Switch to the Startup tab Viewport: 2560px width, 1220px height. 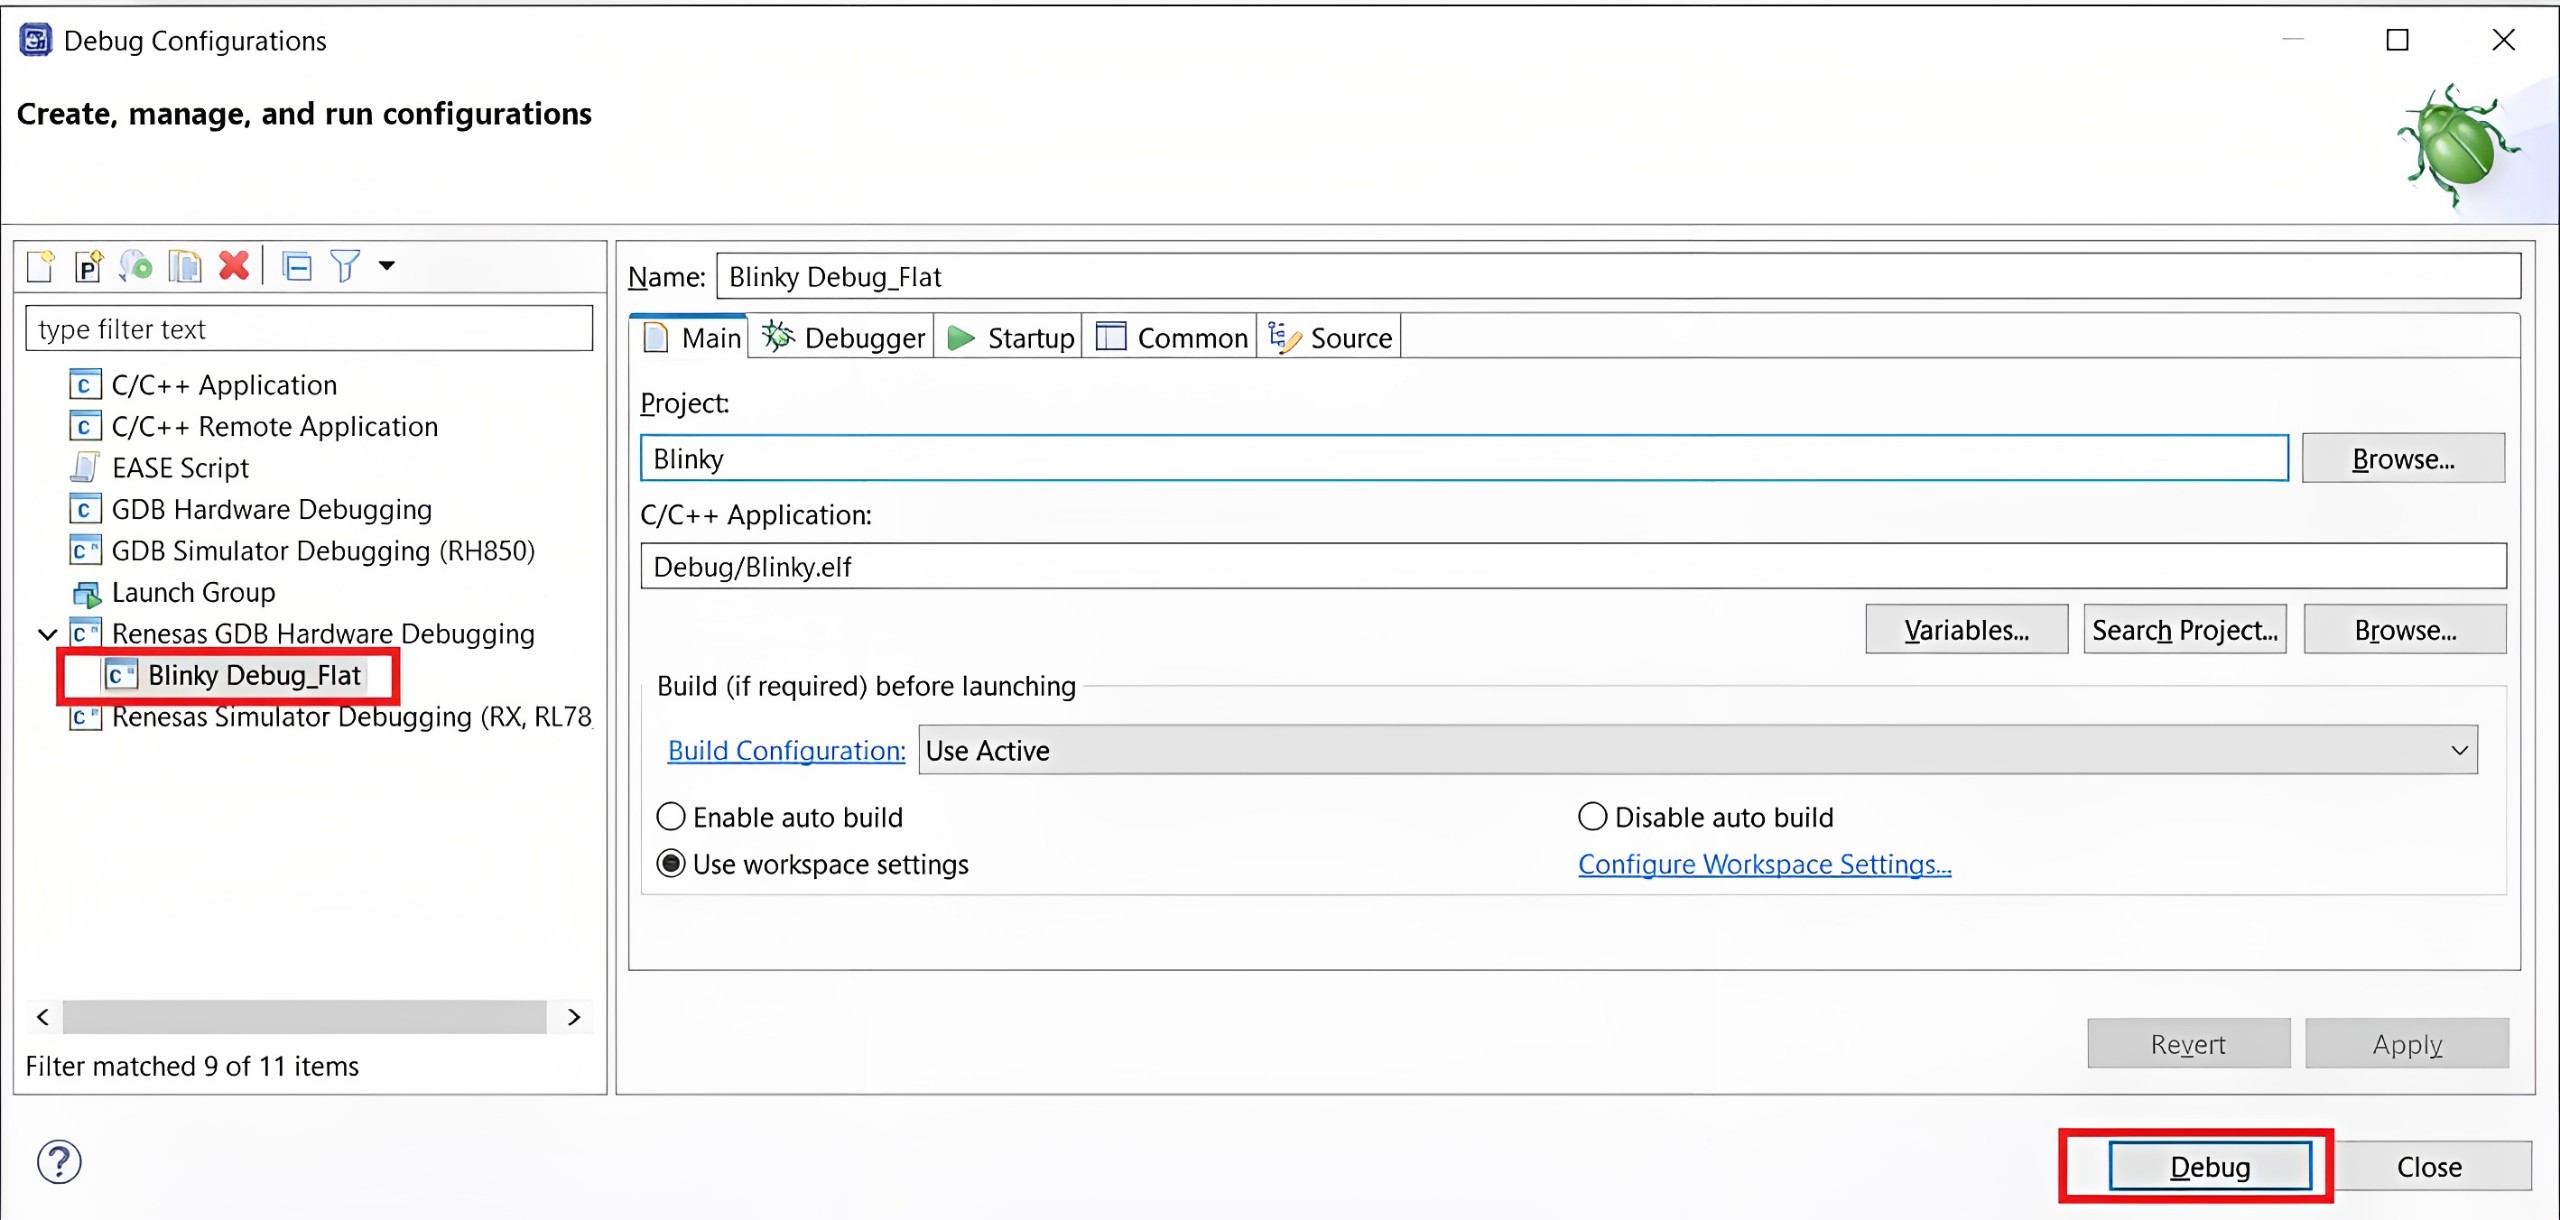(1010, 338)
